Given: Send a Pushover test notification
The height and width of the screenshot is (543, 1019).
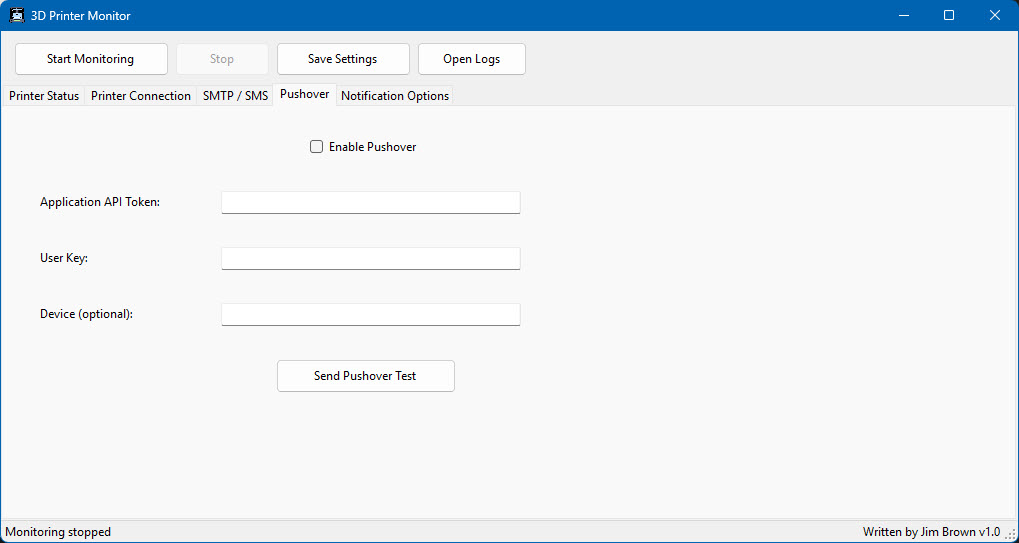Looking at the screenshot, I should point(366,376).
